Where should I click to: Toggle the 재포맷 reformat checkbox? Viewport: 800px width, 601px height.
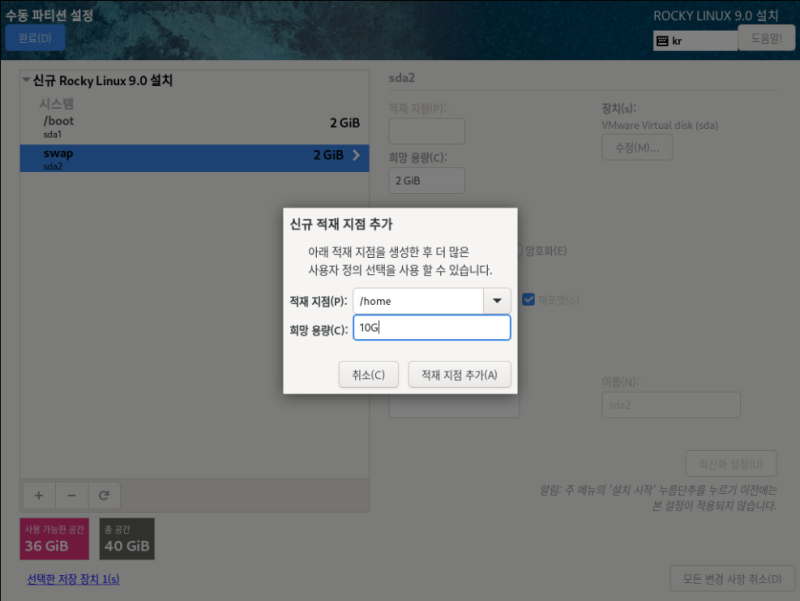point(529,299)
